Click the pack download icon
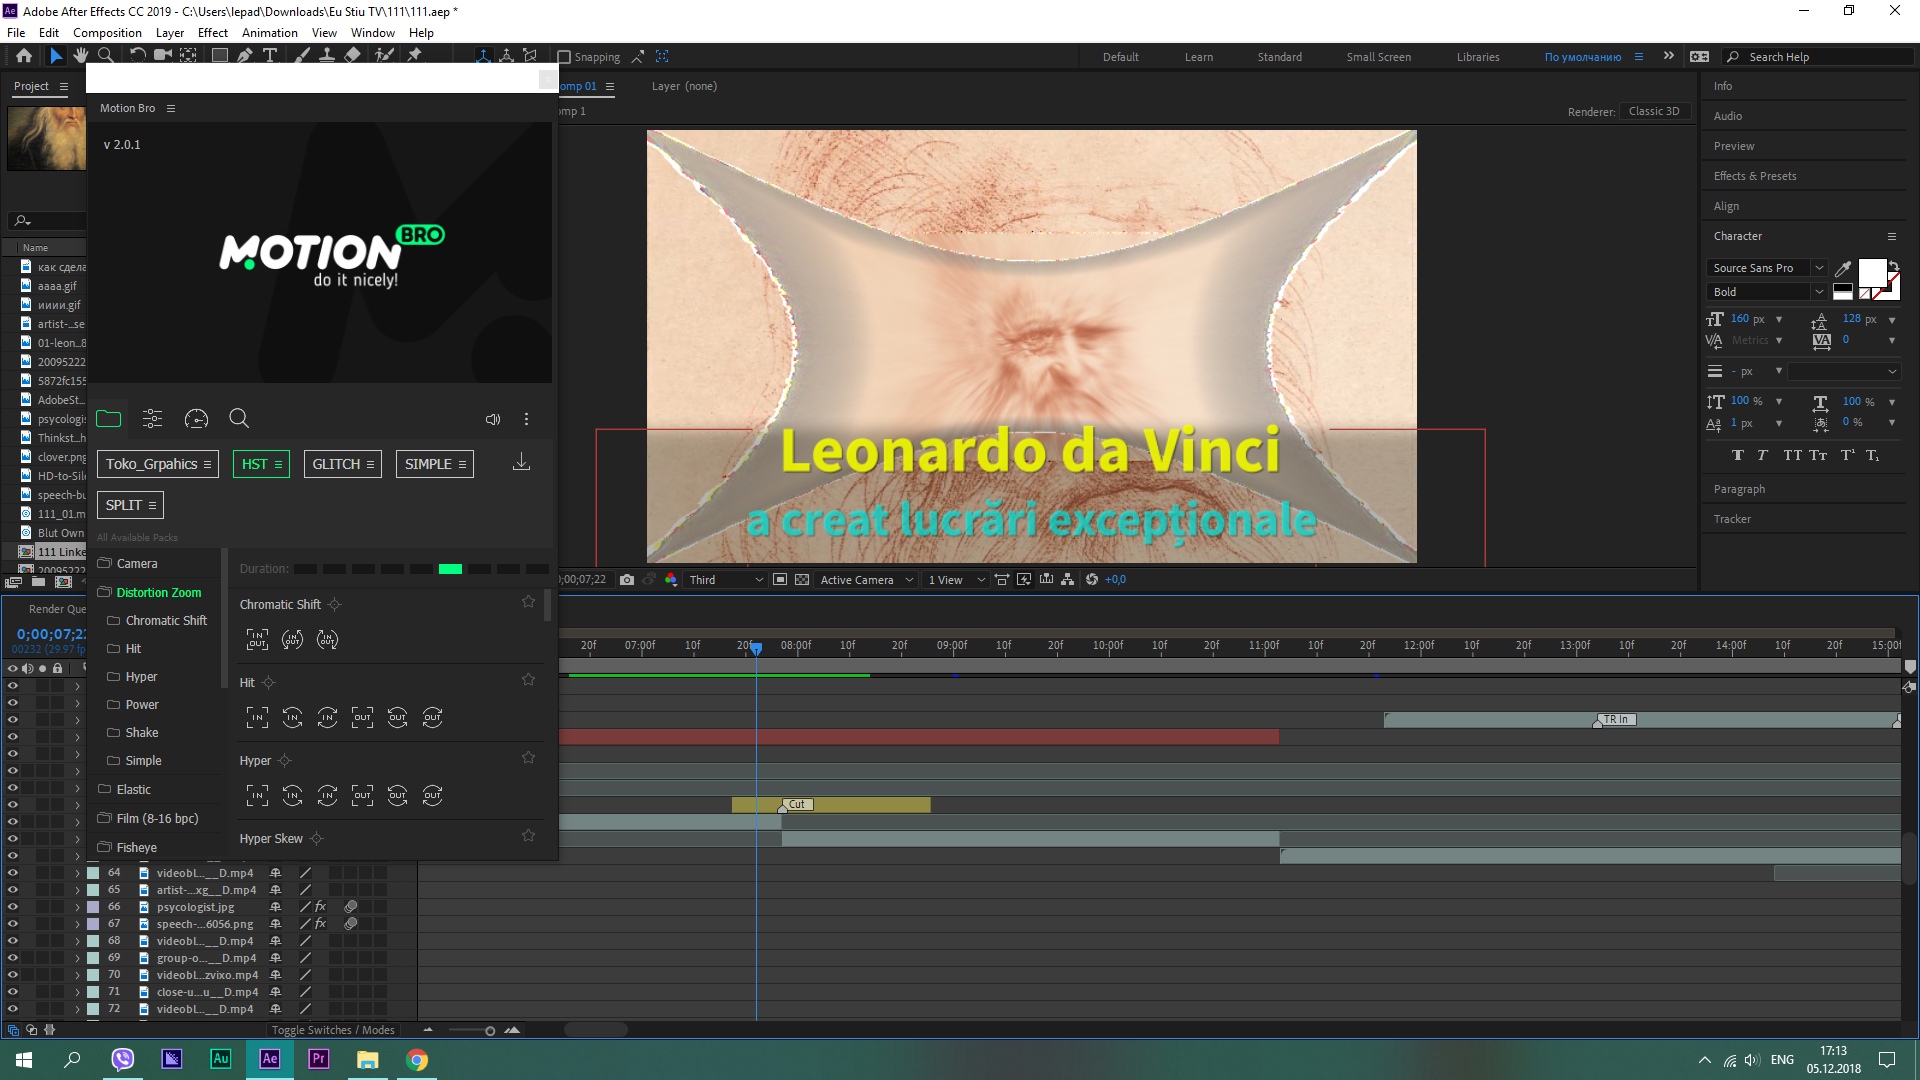 point(521,462)
